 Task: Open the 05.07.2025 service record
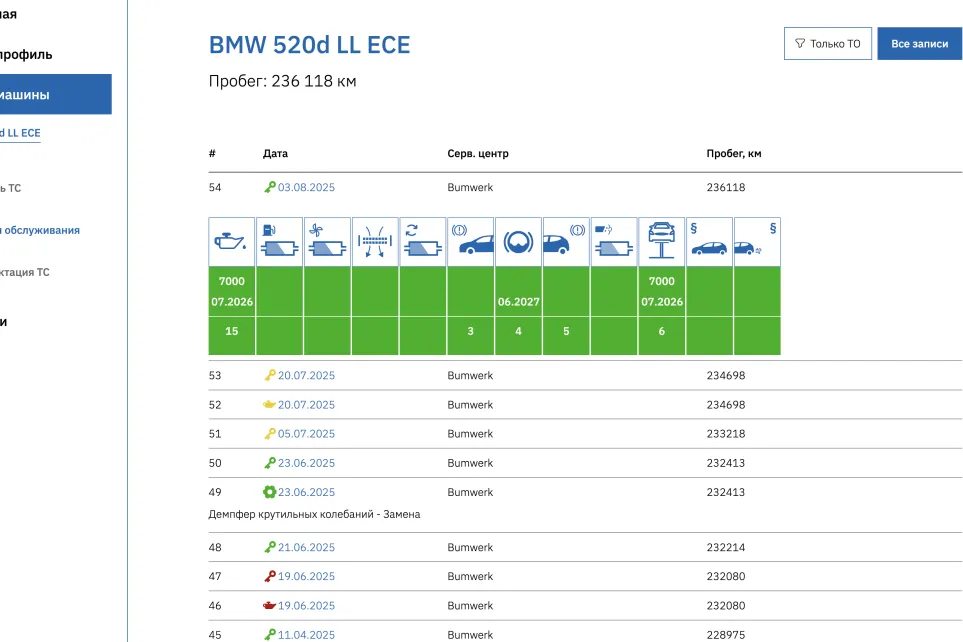(x=306, y=434)
